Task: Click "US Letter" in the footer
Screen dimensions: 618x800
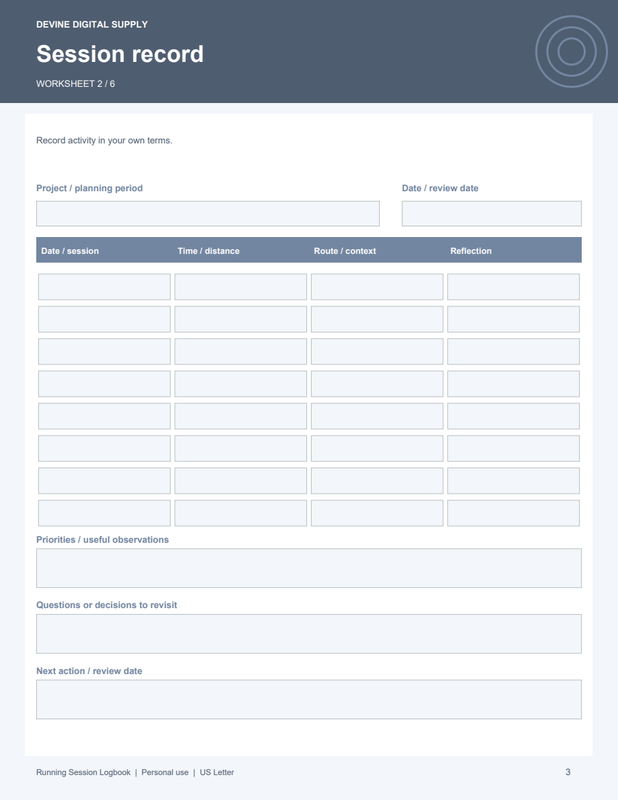Action: (217, 772)
